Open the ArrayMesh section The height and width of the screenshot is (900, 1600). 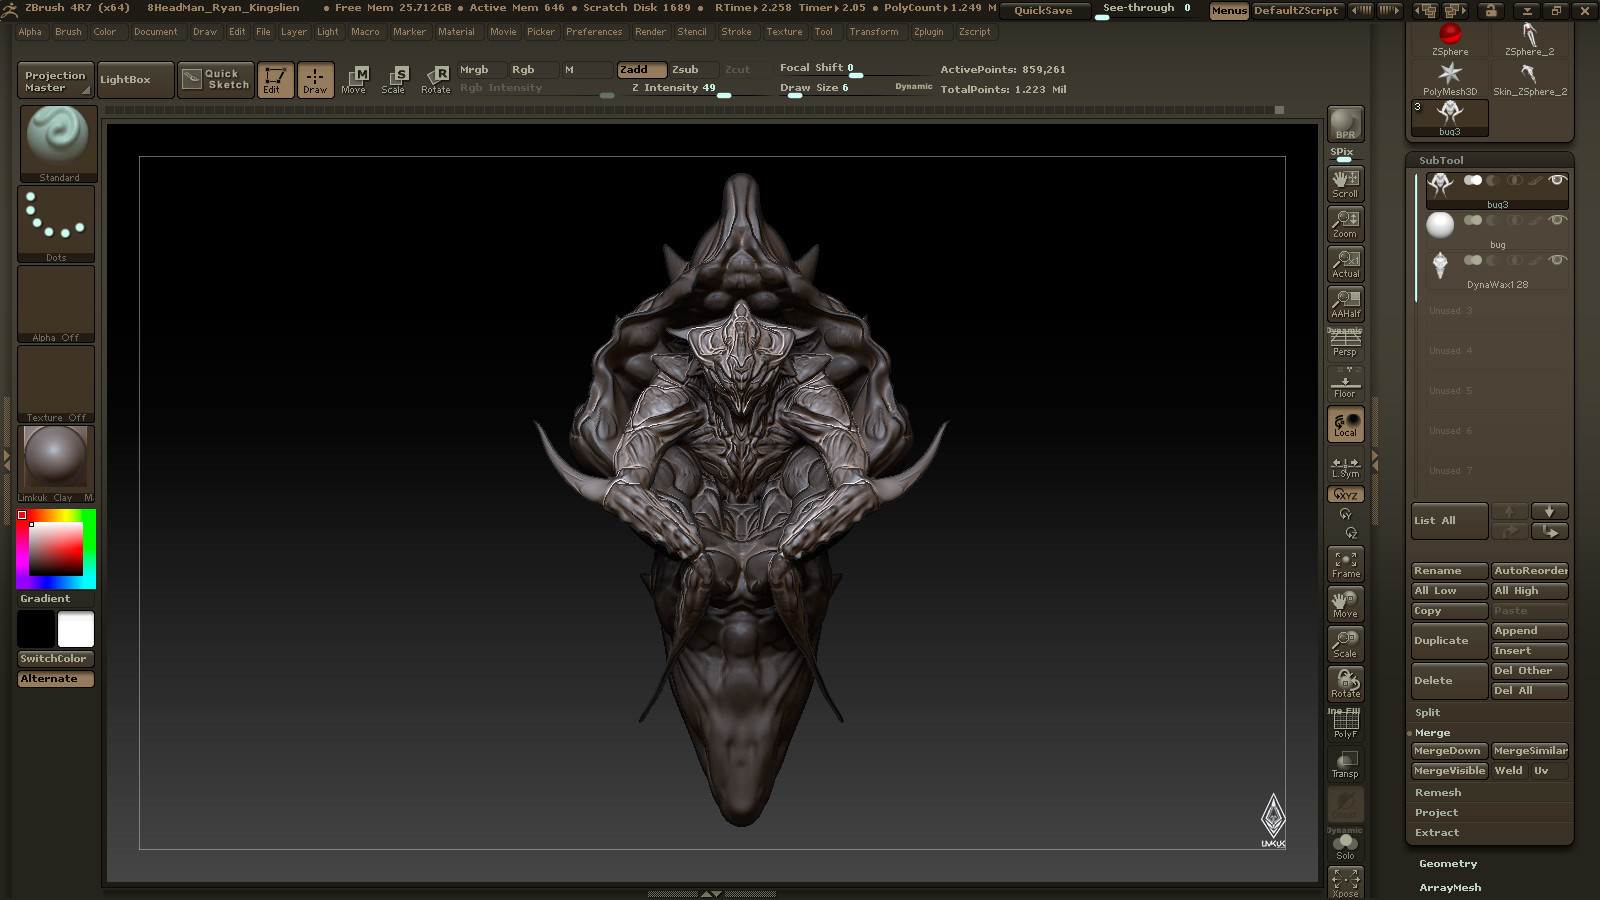click(1450, 888)
